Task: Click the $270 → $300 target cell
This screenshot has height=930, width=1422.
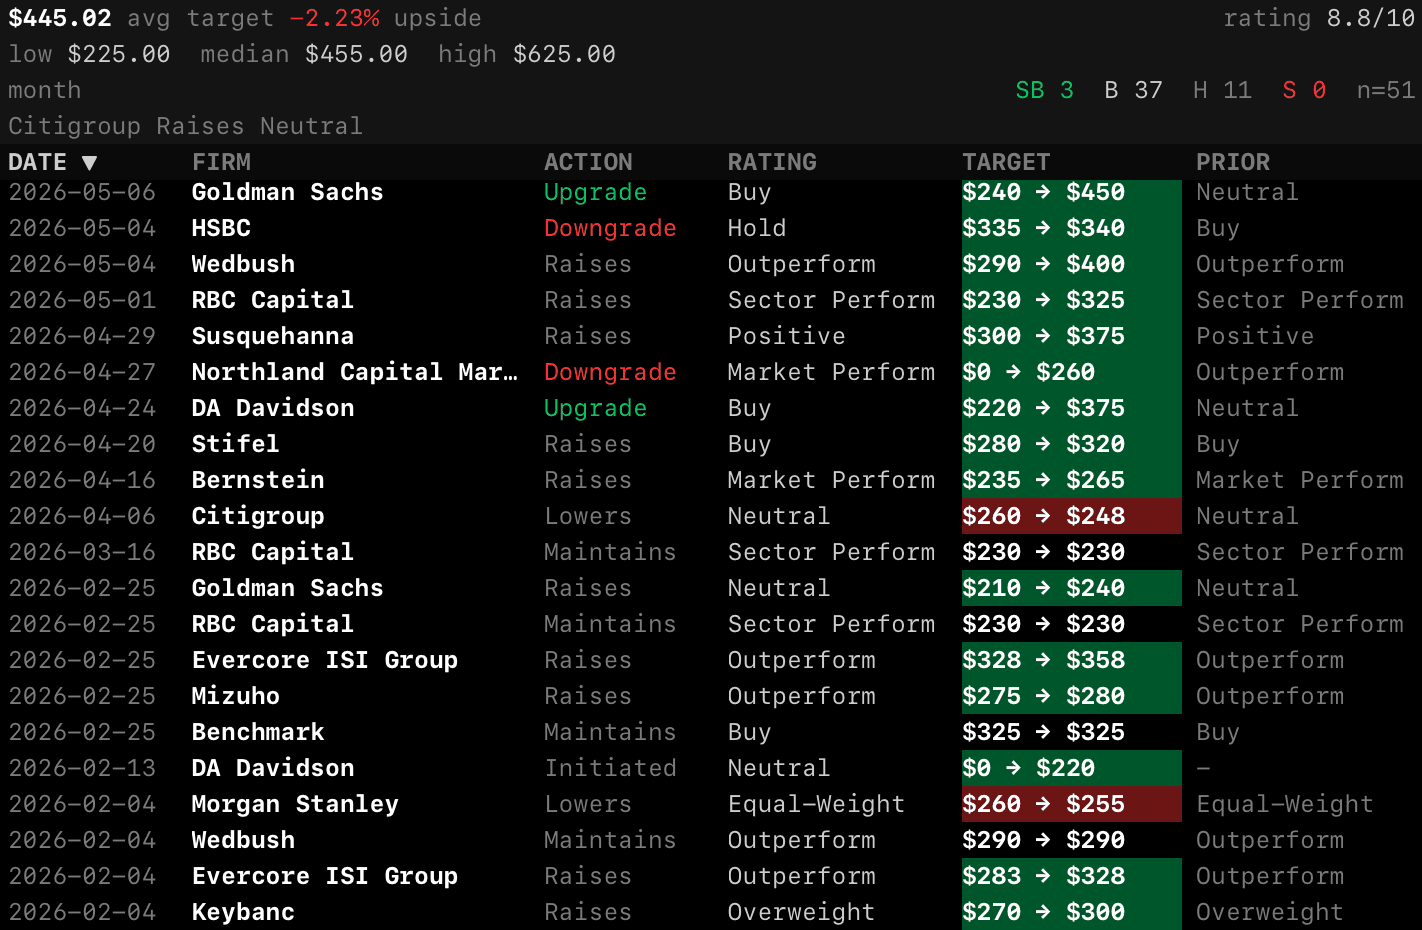Action: [1072, 912]
